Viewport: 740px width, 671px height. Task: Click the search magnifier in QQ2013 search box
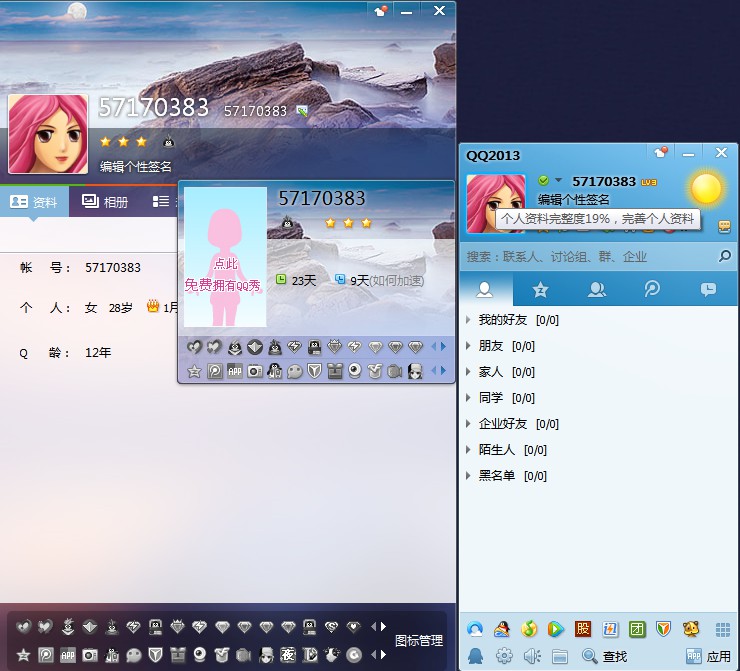[x=724, y=256]
